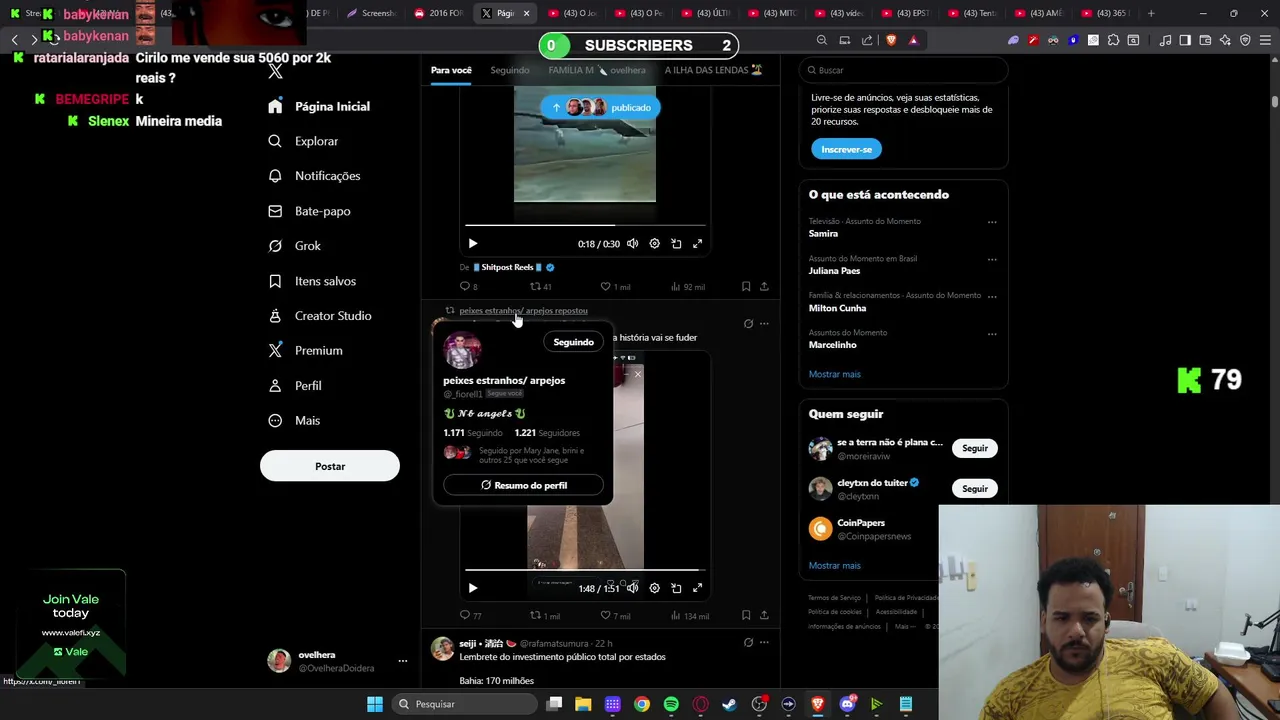1280x720 pixels.
Task: Click the X logo above the sidebar
Action: (276, 71)
